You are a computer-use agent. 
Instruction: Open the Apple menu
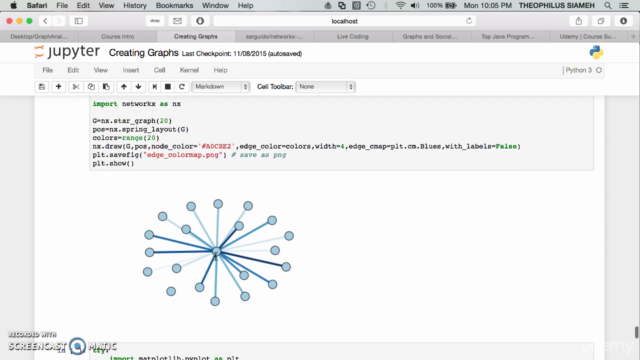[x=13, y=5]
